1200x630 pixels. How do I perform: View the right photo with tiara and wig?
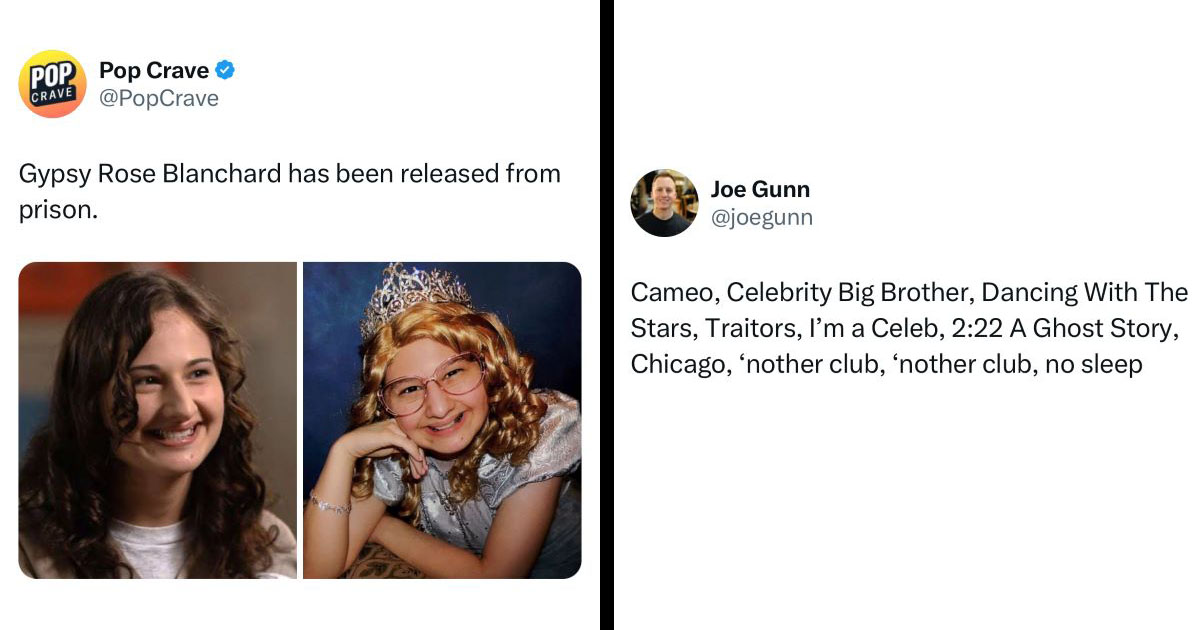tap(442, 420)
